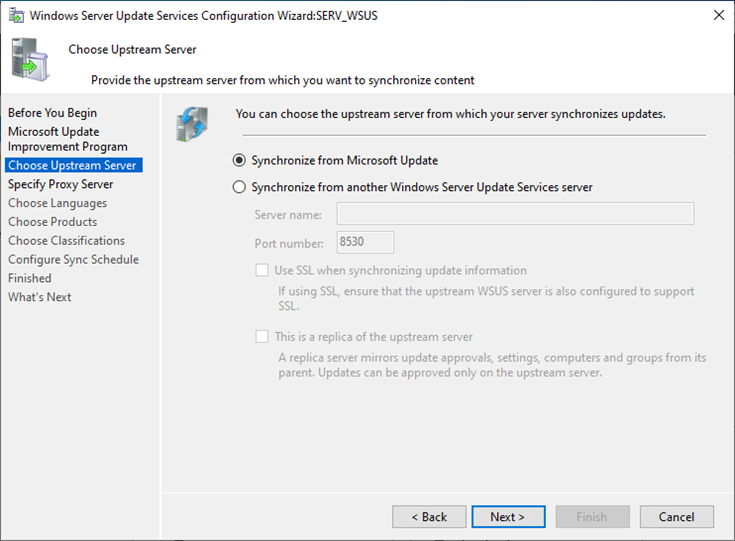The width and height of the screenshot is (735, 541).
Task: Go to the Before You Begin step
Action: pos(52,113)
